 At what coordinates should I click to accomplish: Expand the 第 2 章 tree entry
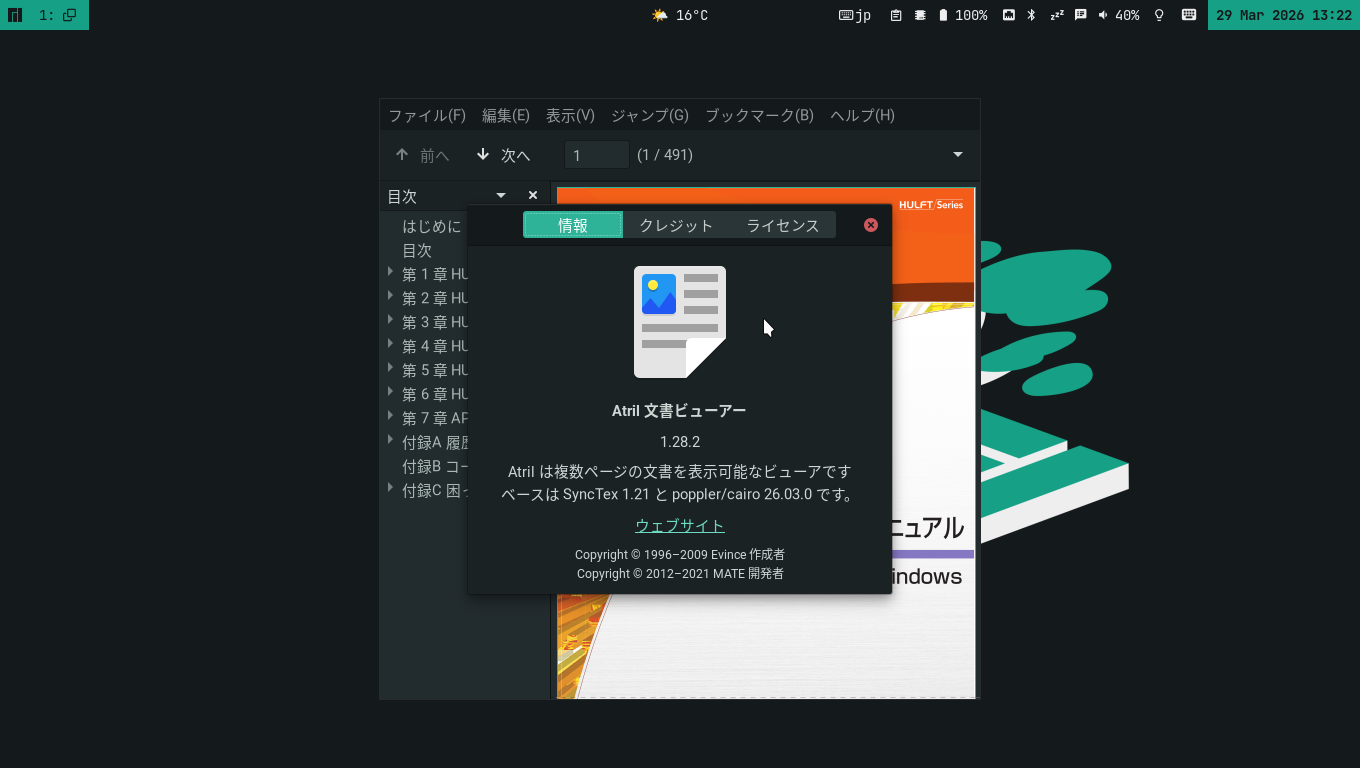(390, 296)
